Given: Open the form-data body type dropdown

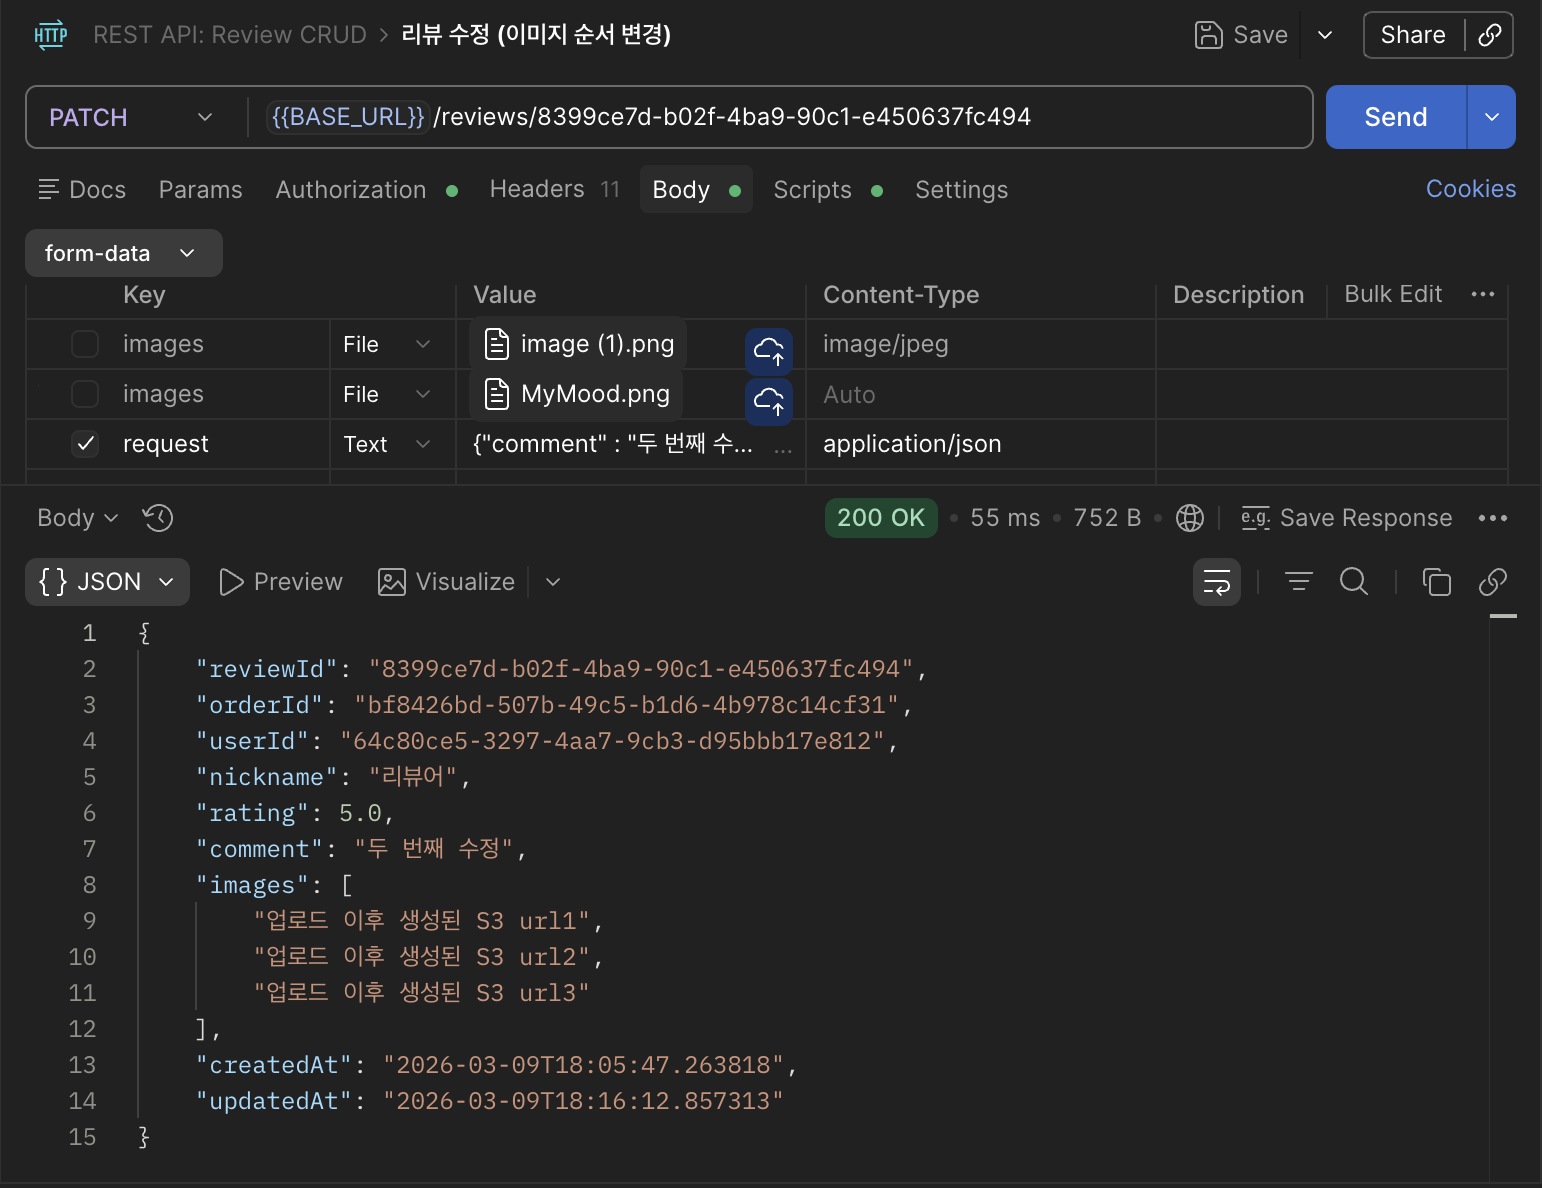Looking at the screenshot, I should pyautogui.click(x=124, y=253).
